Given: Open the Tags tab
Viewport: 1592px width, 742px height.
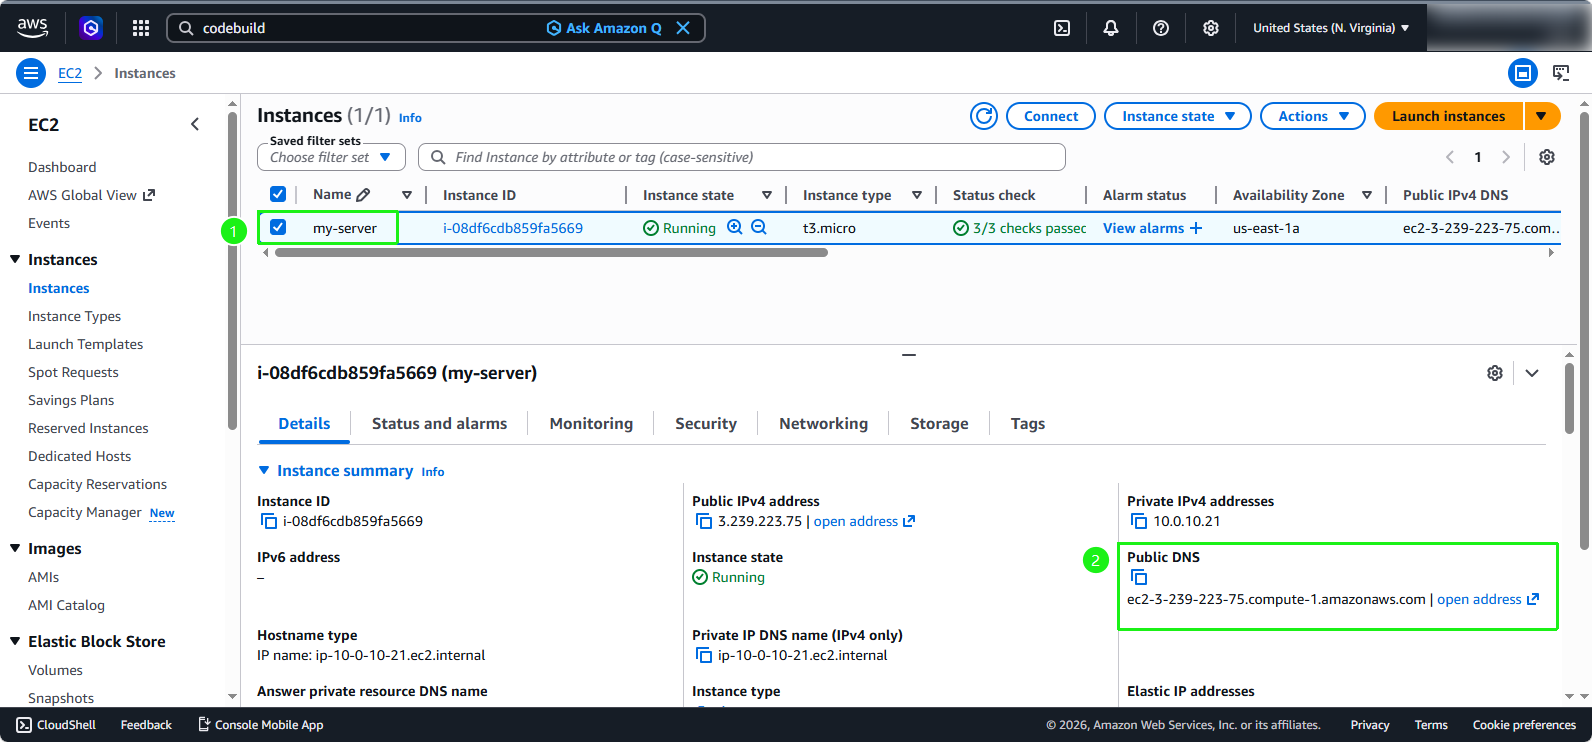Looking at the screenshot, I should point(1028,424).
